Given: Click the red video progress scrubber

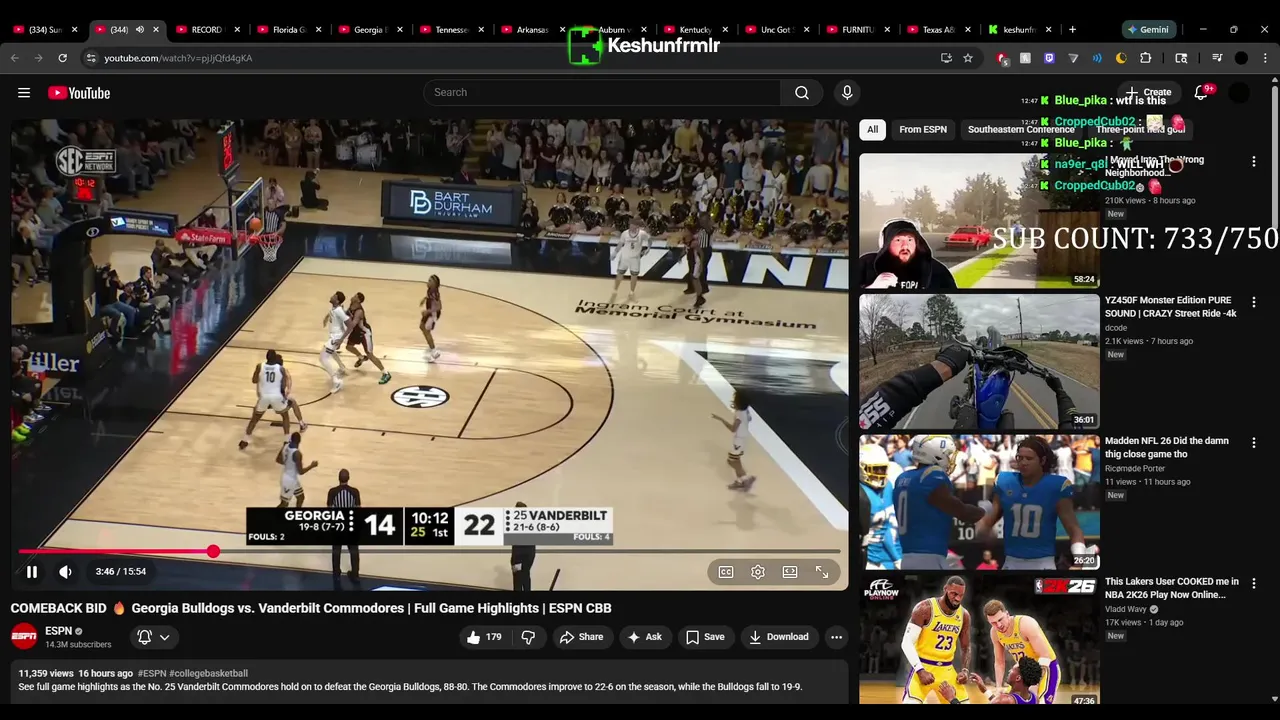Looking at the screenshot, I should click(213, 552).
